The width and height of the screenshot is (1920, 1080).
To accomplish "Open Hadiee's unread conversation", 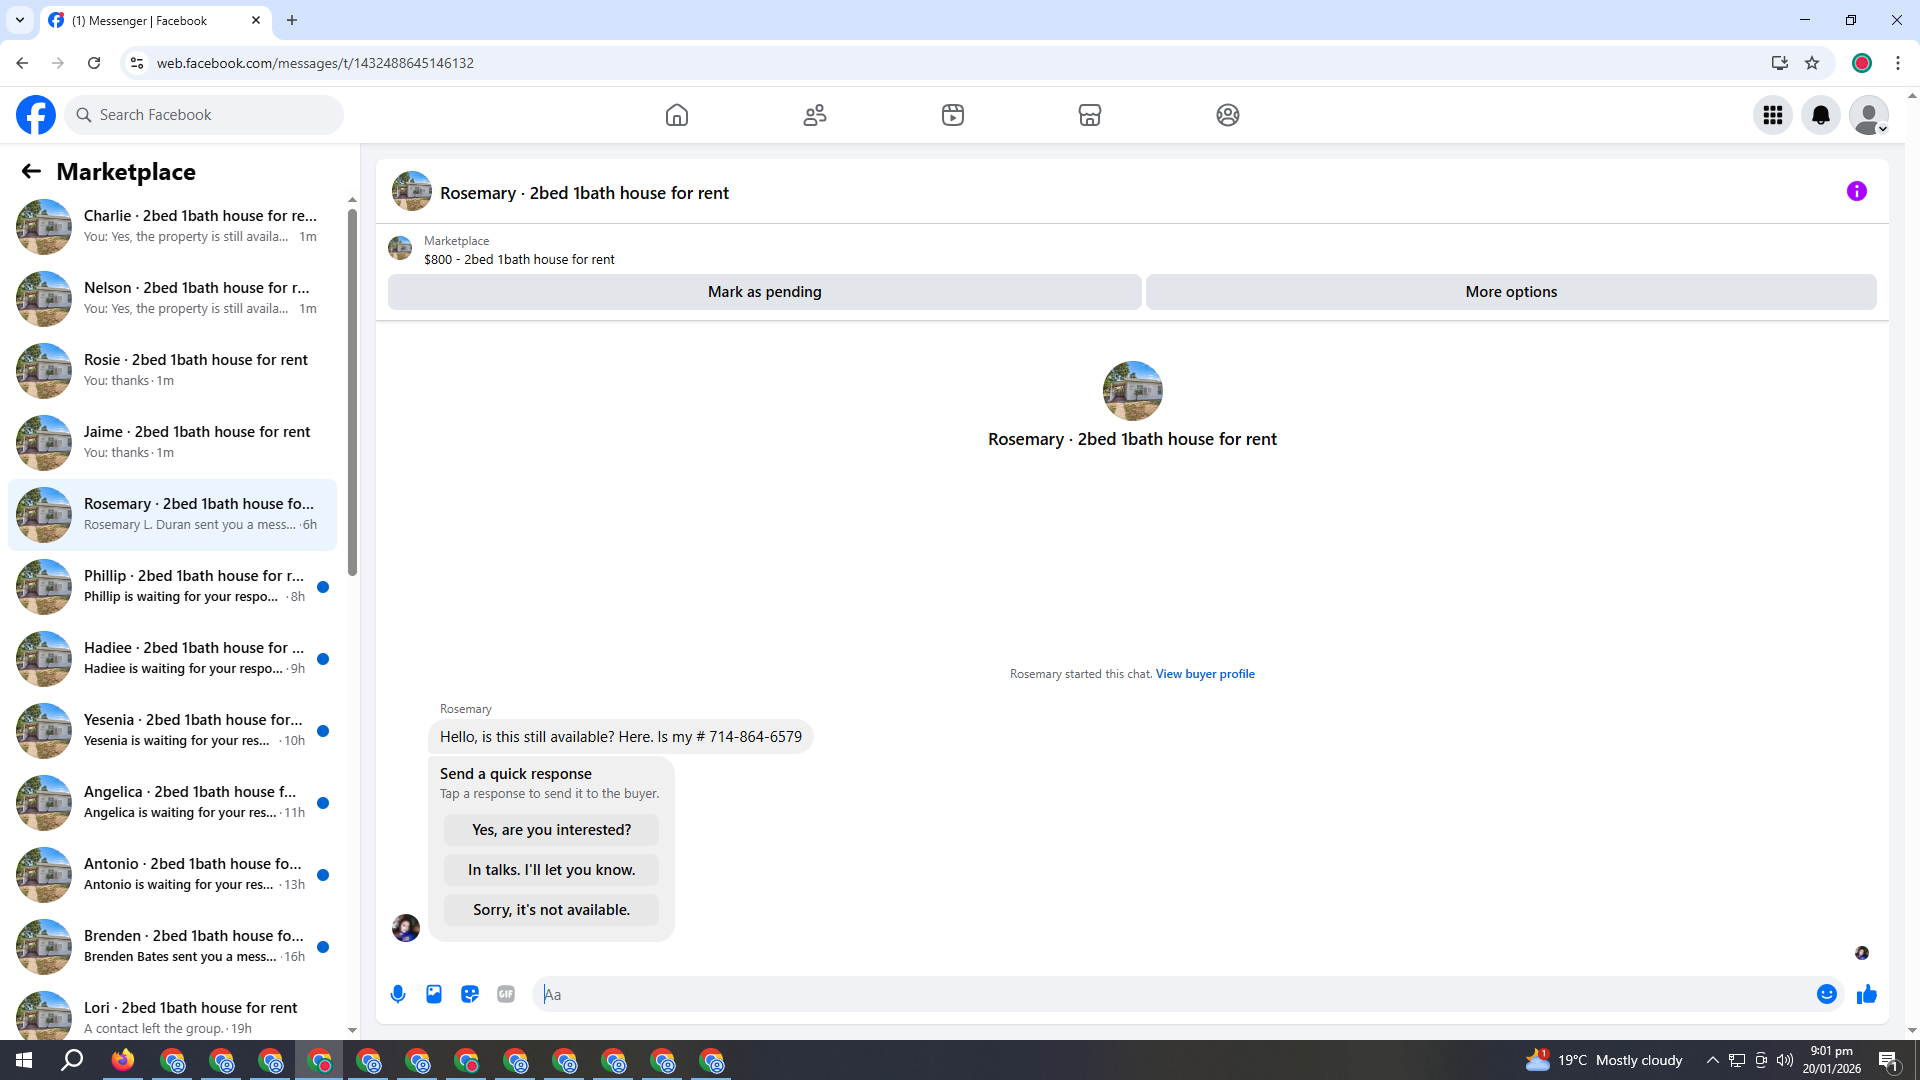I will click(172, 659).
